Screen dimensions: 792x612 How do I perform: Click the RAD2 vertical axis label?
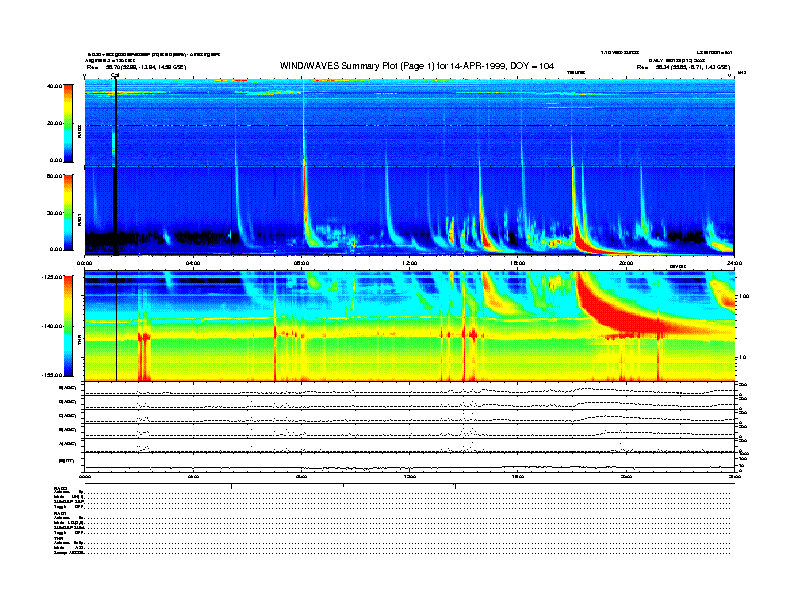pyautogui.click(x=79, y=131)
